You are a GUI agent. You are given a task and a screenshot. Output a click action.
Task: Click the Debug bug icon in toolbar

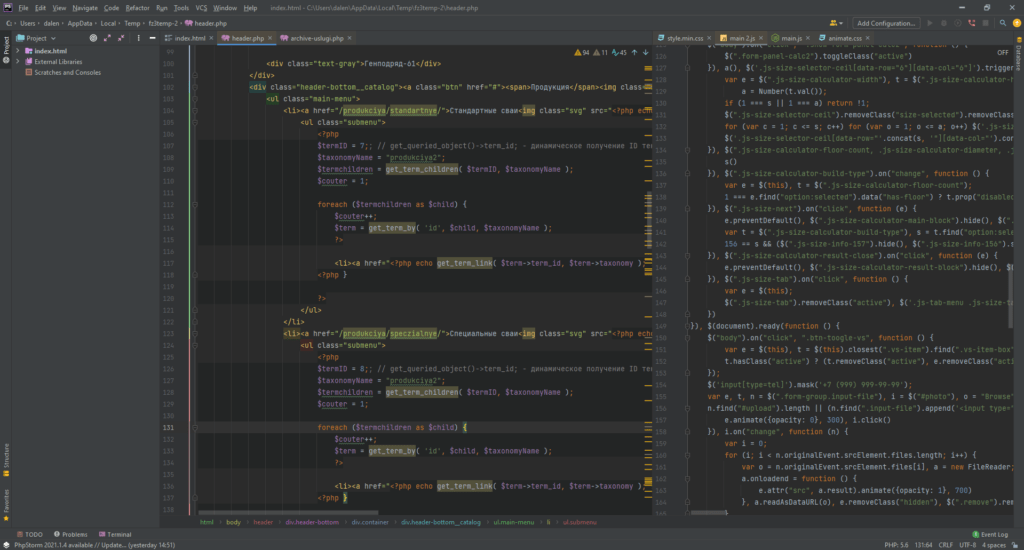click(945, 22)
